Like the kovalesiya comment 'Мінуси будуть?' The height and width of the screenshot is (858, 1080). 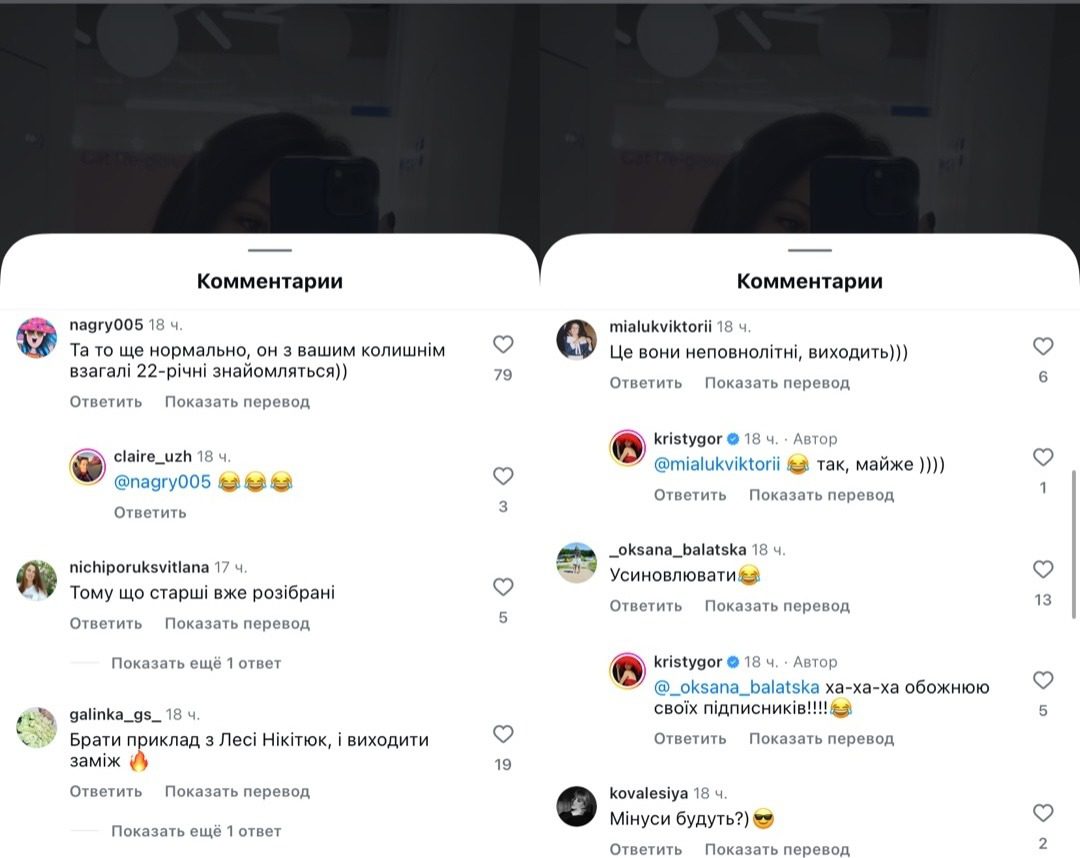tap(1043, 813)
